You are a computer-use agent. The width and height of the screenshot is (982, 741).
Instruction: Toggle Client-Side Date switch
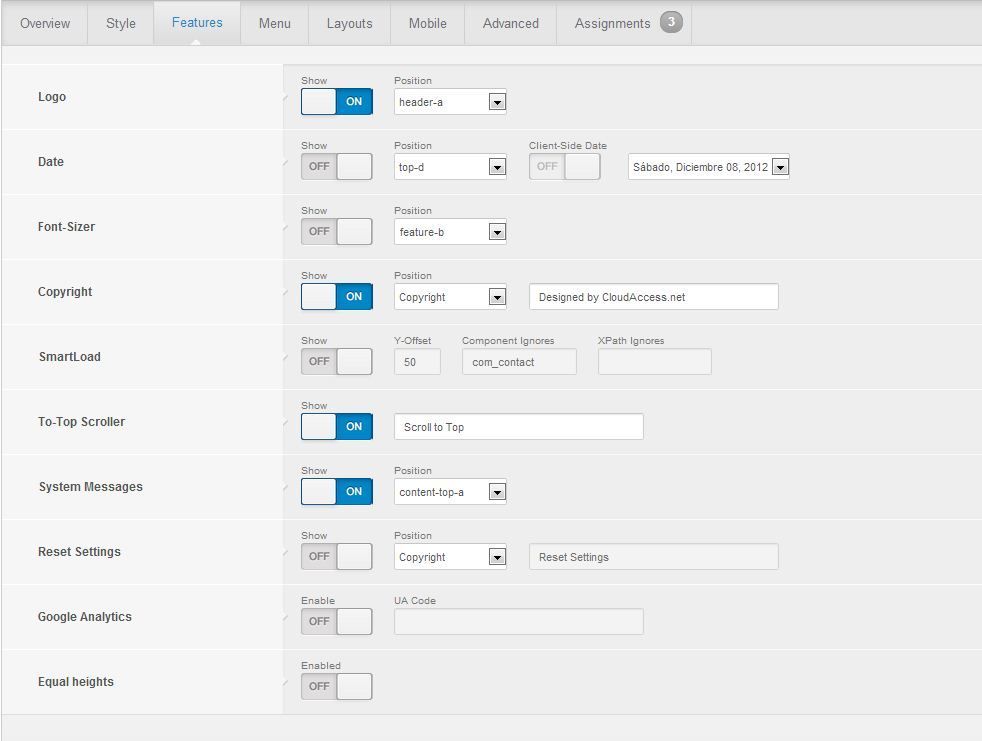pyautogui.click(x=565, y=167)
